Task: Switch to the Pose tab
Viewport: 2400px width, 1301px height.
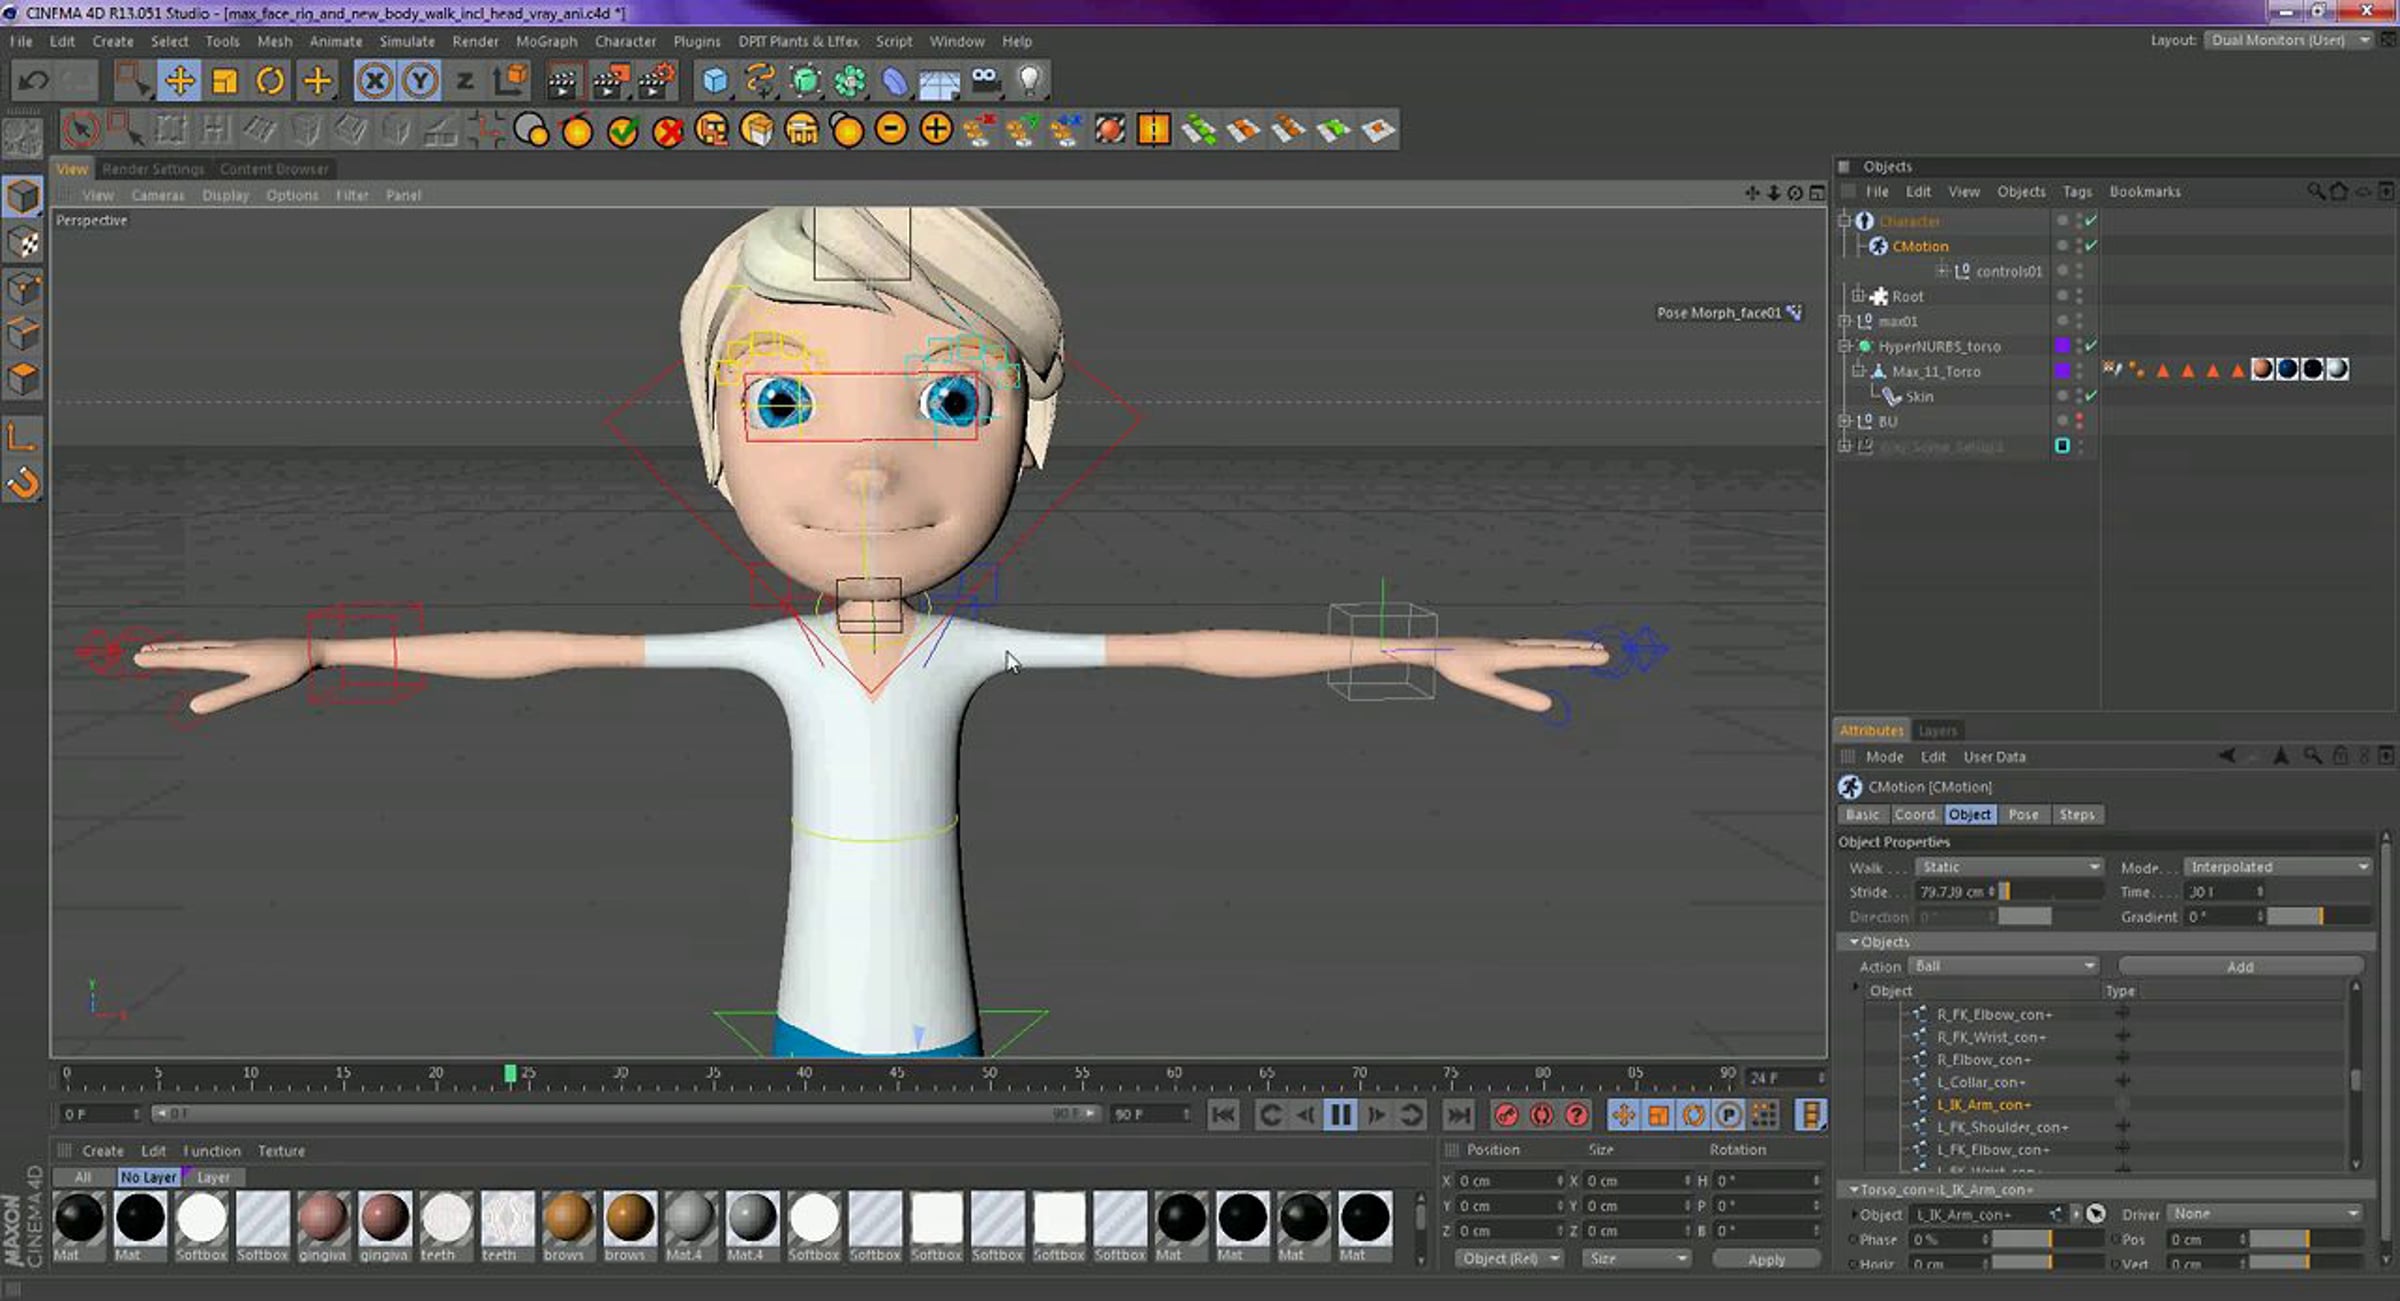Action: [x=2023, y=815]
